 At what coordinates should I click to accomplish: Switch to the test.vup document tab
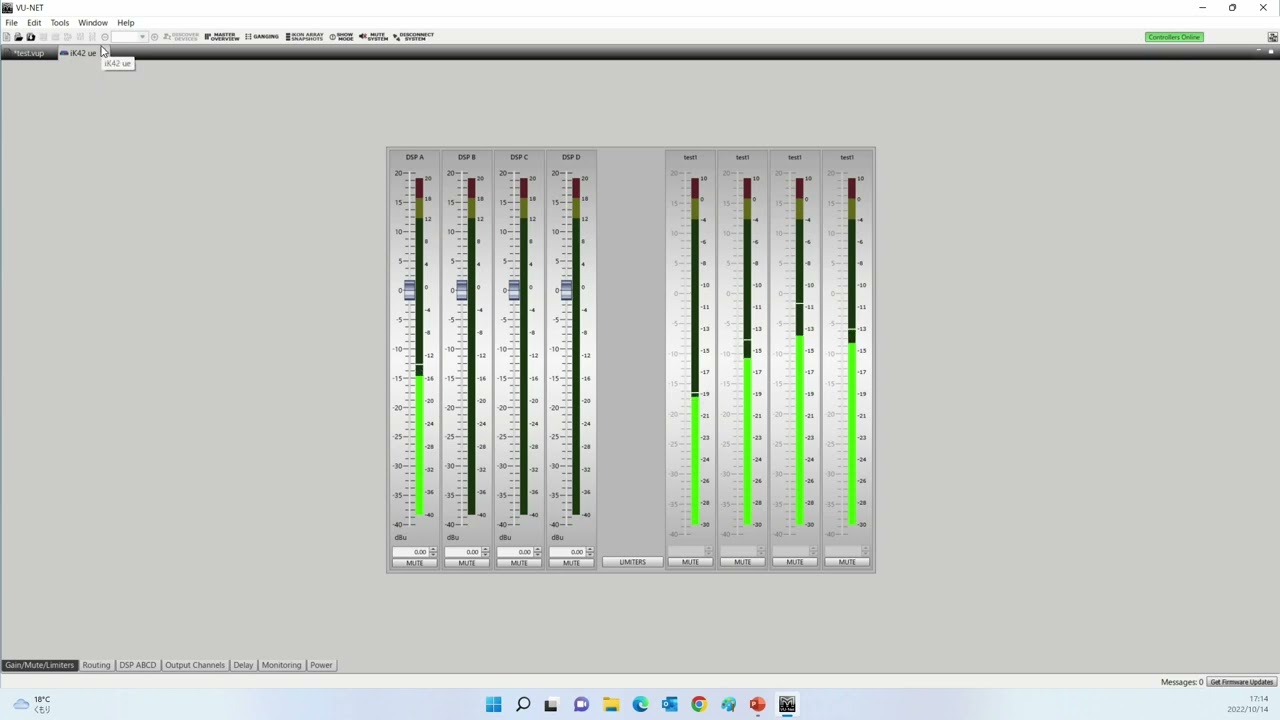28,53
